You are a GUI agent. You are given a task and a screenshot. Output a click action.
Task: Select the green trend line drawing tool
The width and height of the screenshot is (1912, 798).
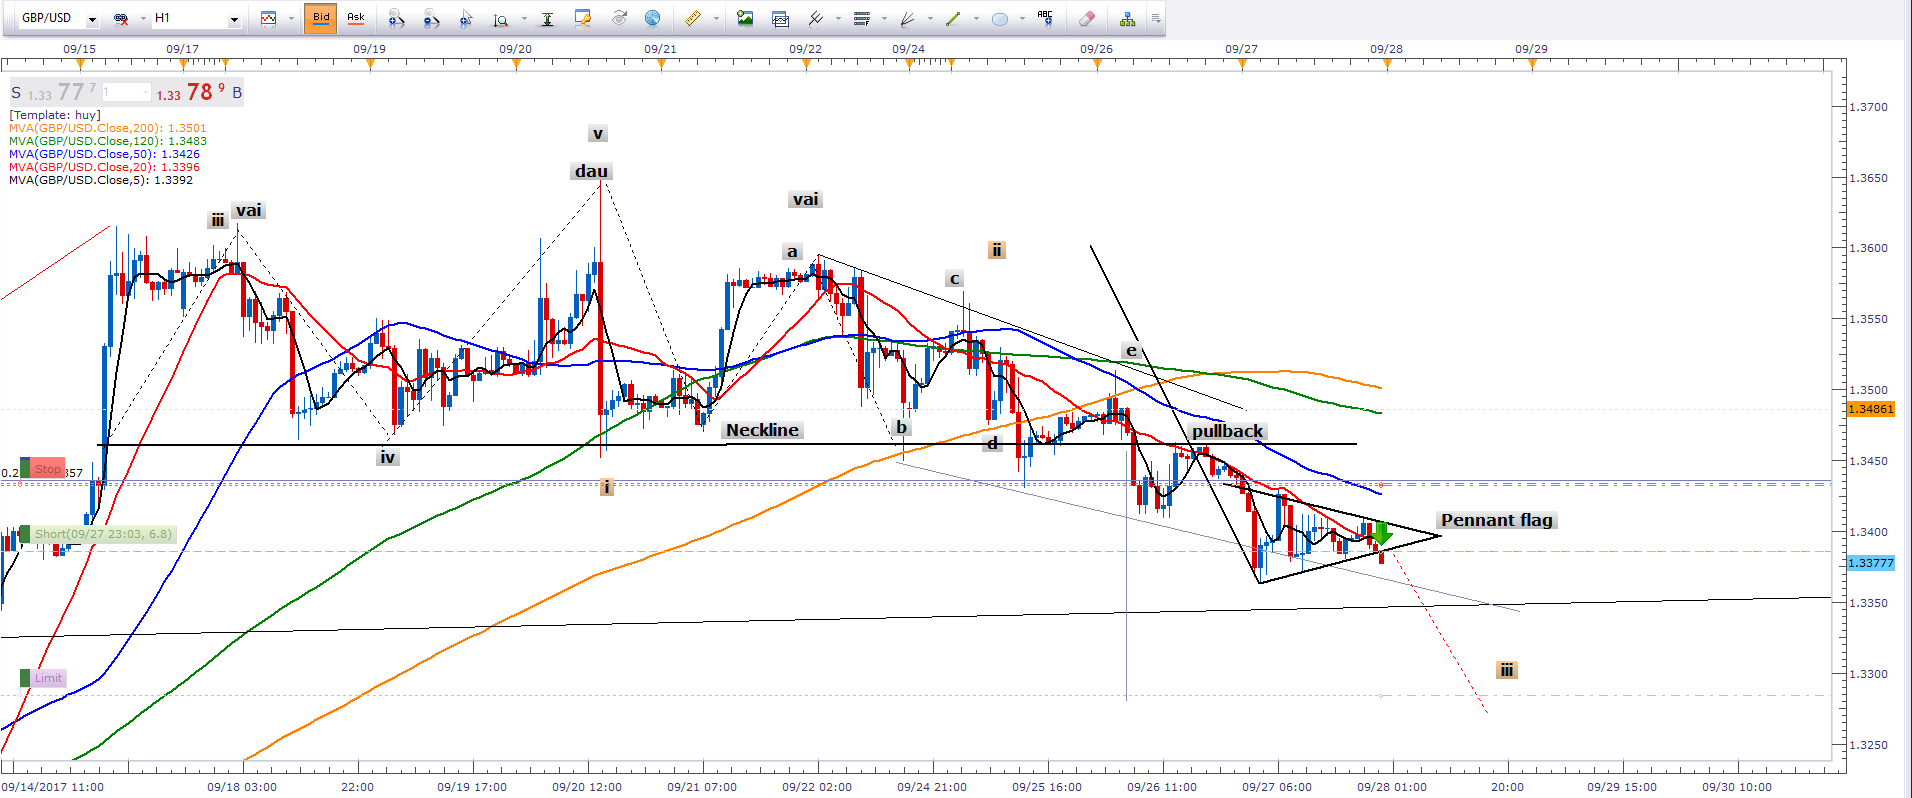(x=953, y=18)
